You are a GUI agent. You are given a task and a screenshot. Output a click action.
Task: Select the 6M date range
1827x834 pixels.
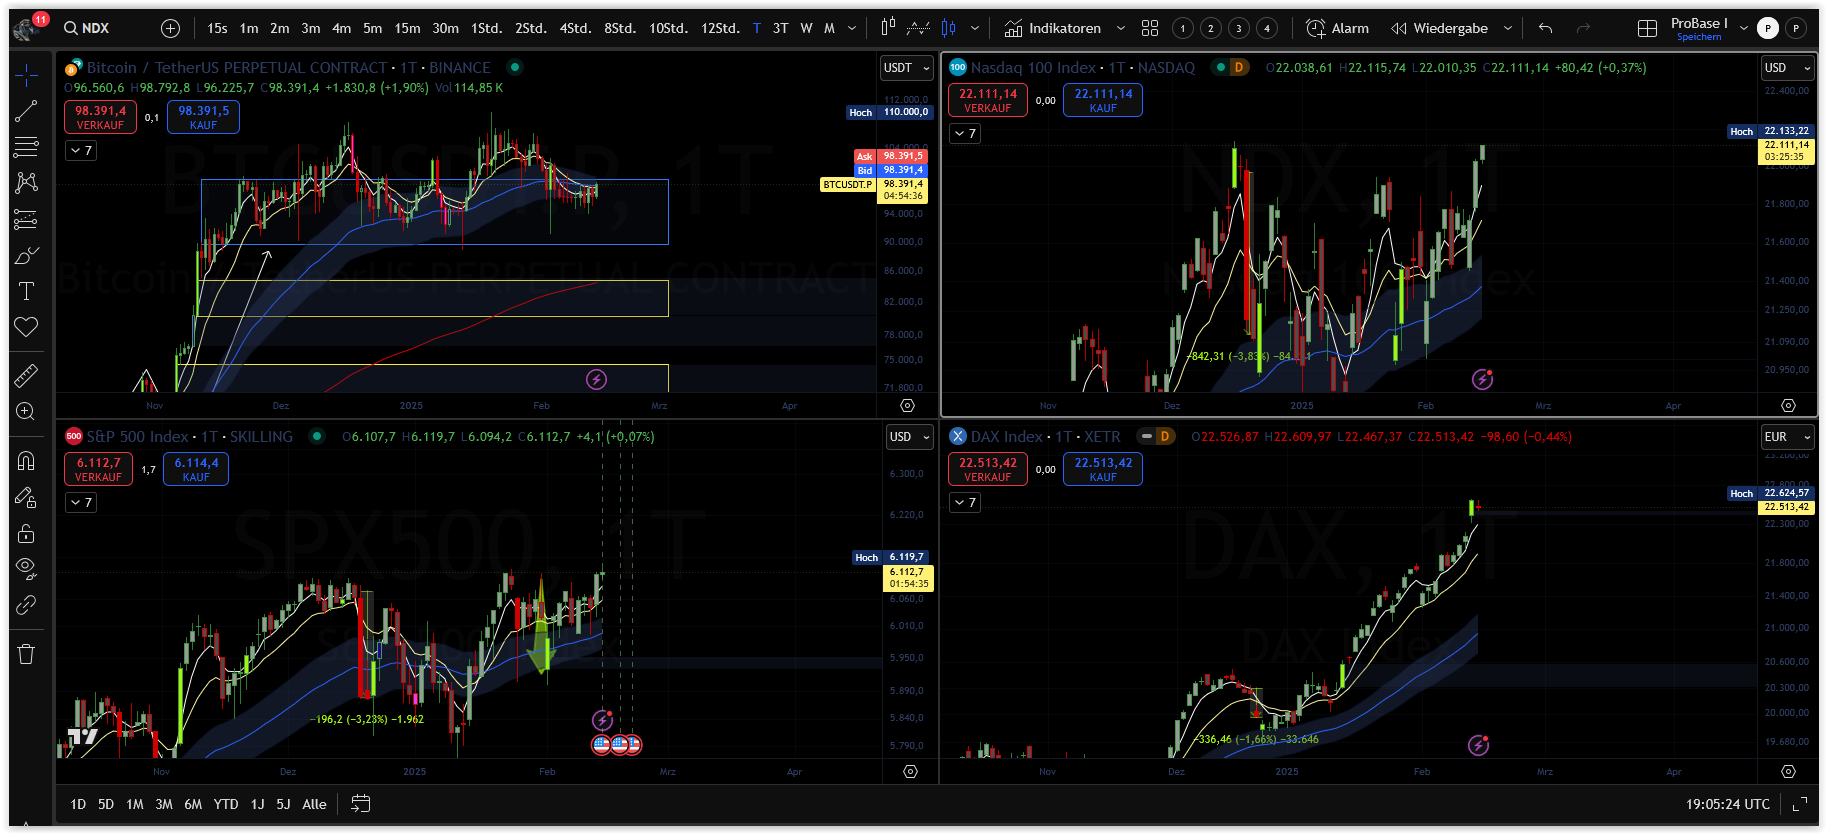coord(193,804)
